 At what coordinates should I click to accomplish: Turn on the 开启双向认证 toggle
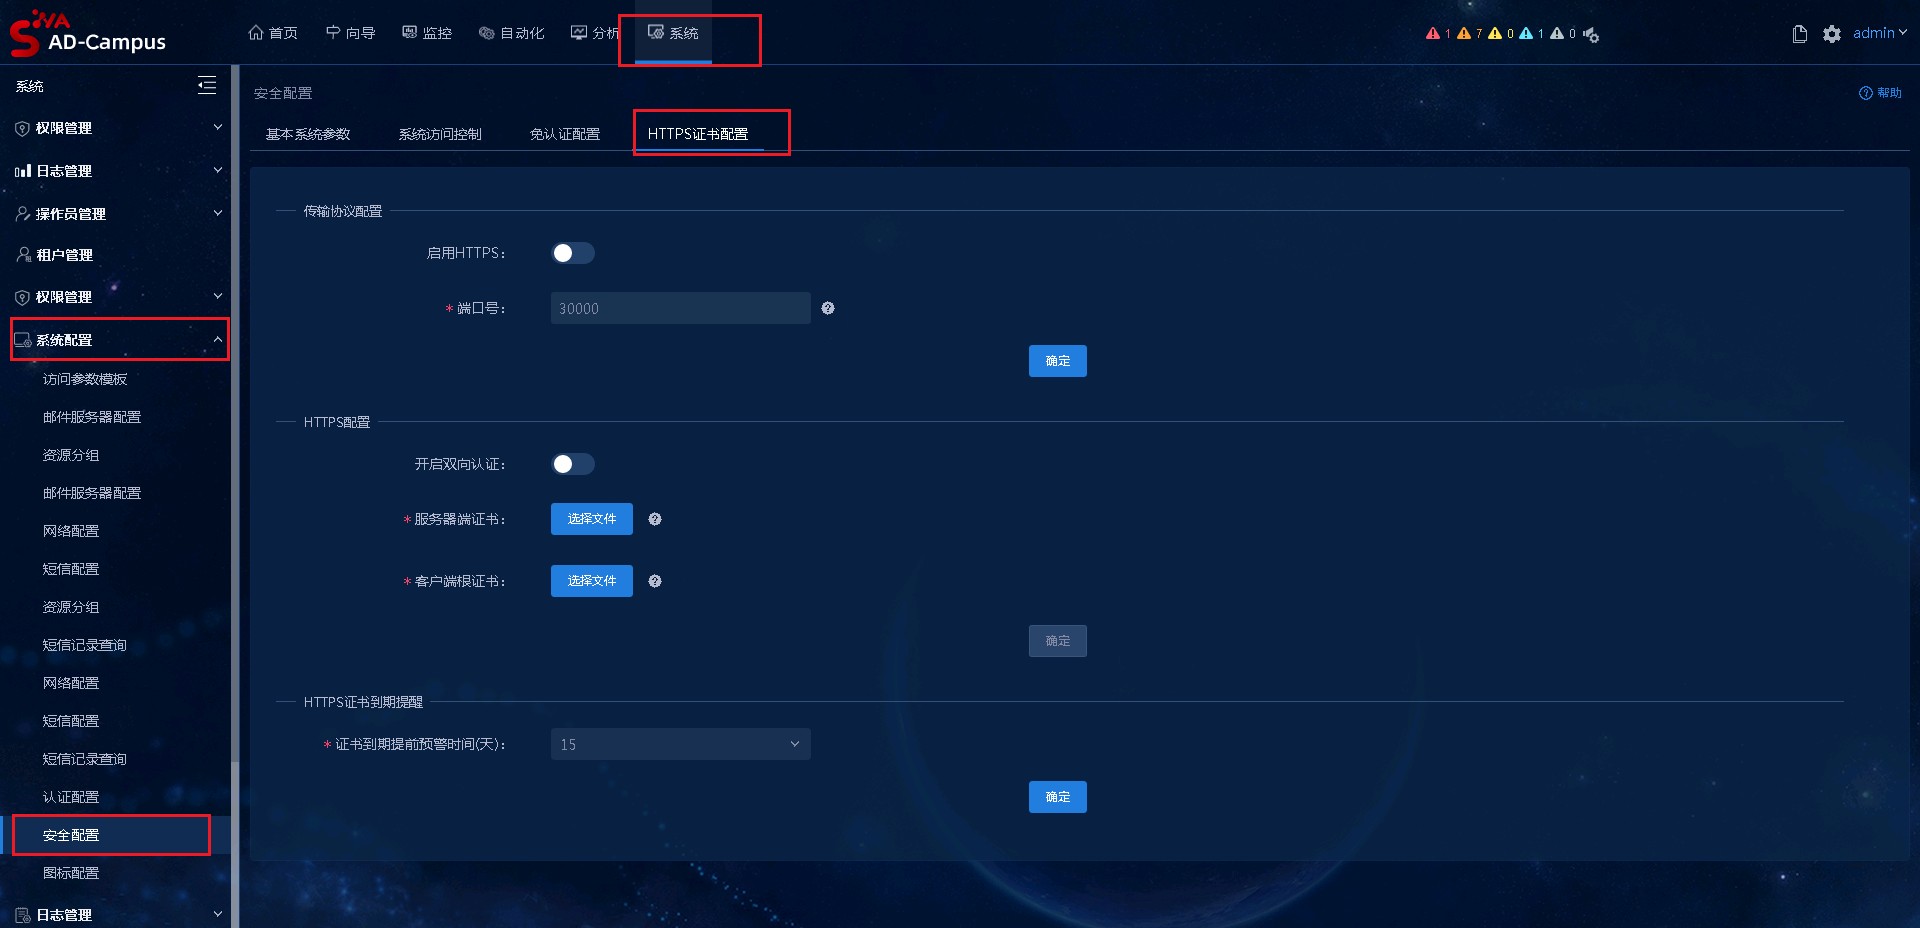click(x=573, y=464)
